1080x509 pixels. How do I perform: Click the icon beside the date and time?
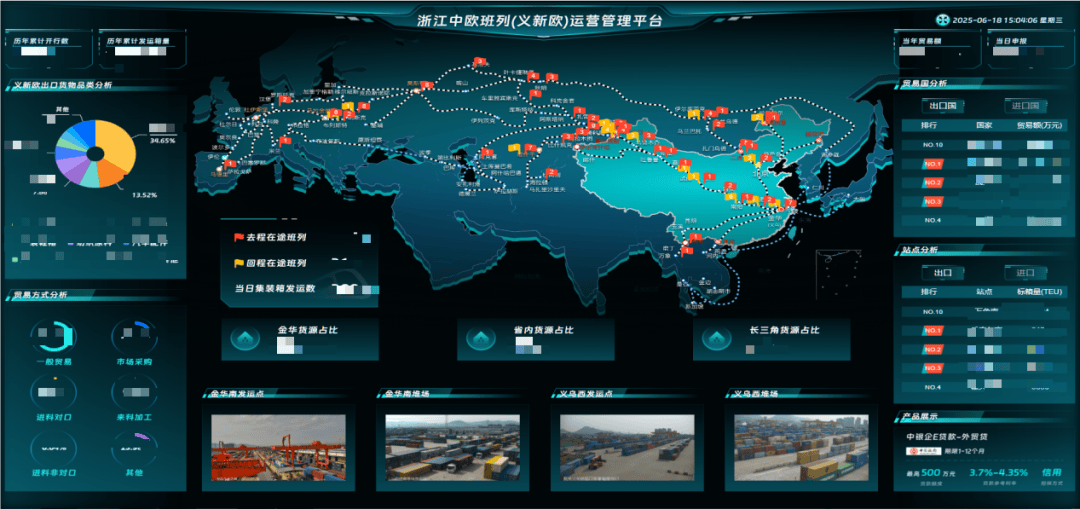point(942,19)
